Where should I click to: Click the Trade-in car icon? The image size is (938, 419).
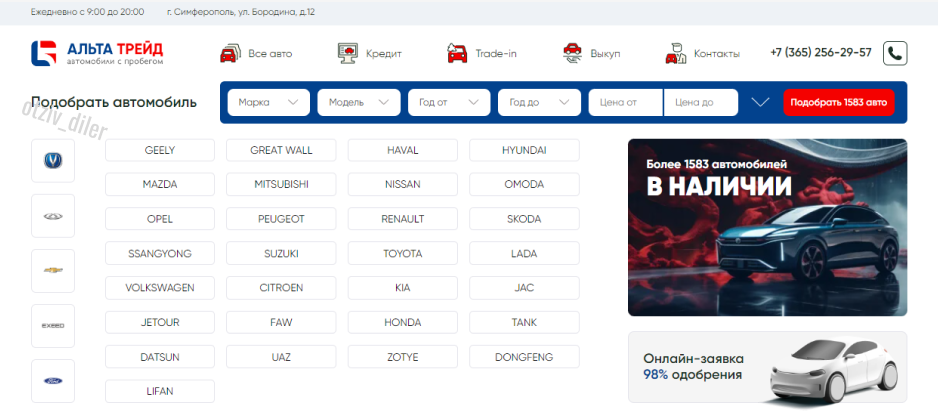point(457,53)
